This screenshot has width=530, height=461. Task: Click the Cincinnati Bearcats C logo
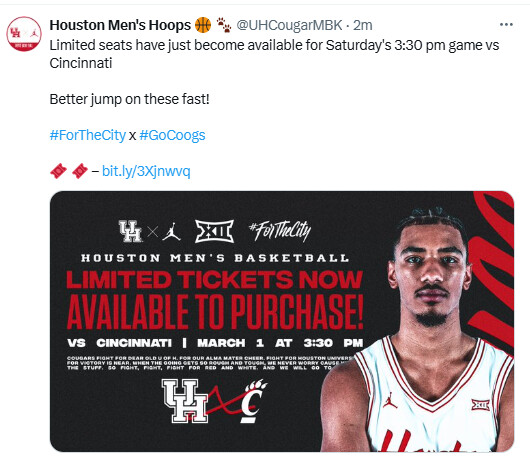254,402
